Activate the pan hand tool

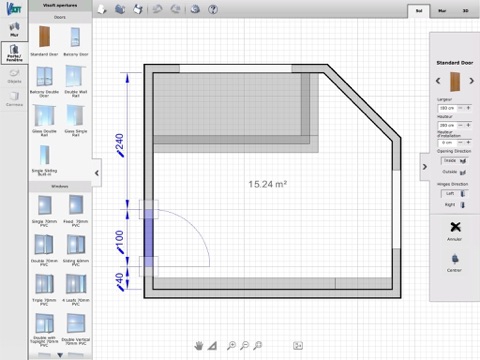pos(199,346)
